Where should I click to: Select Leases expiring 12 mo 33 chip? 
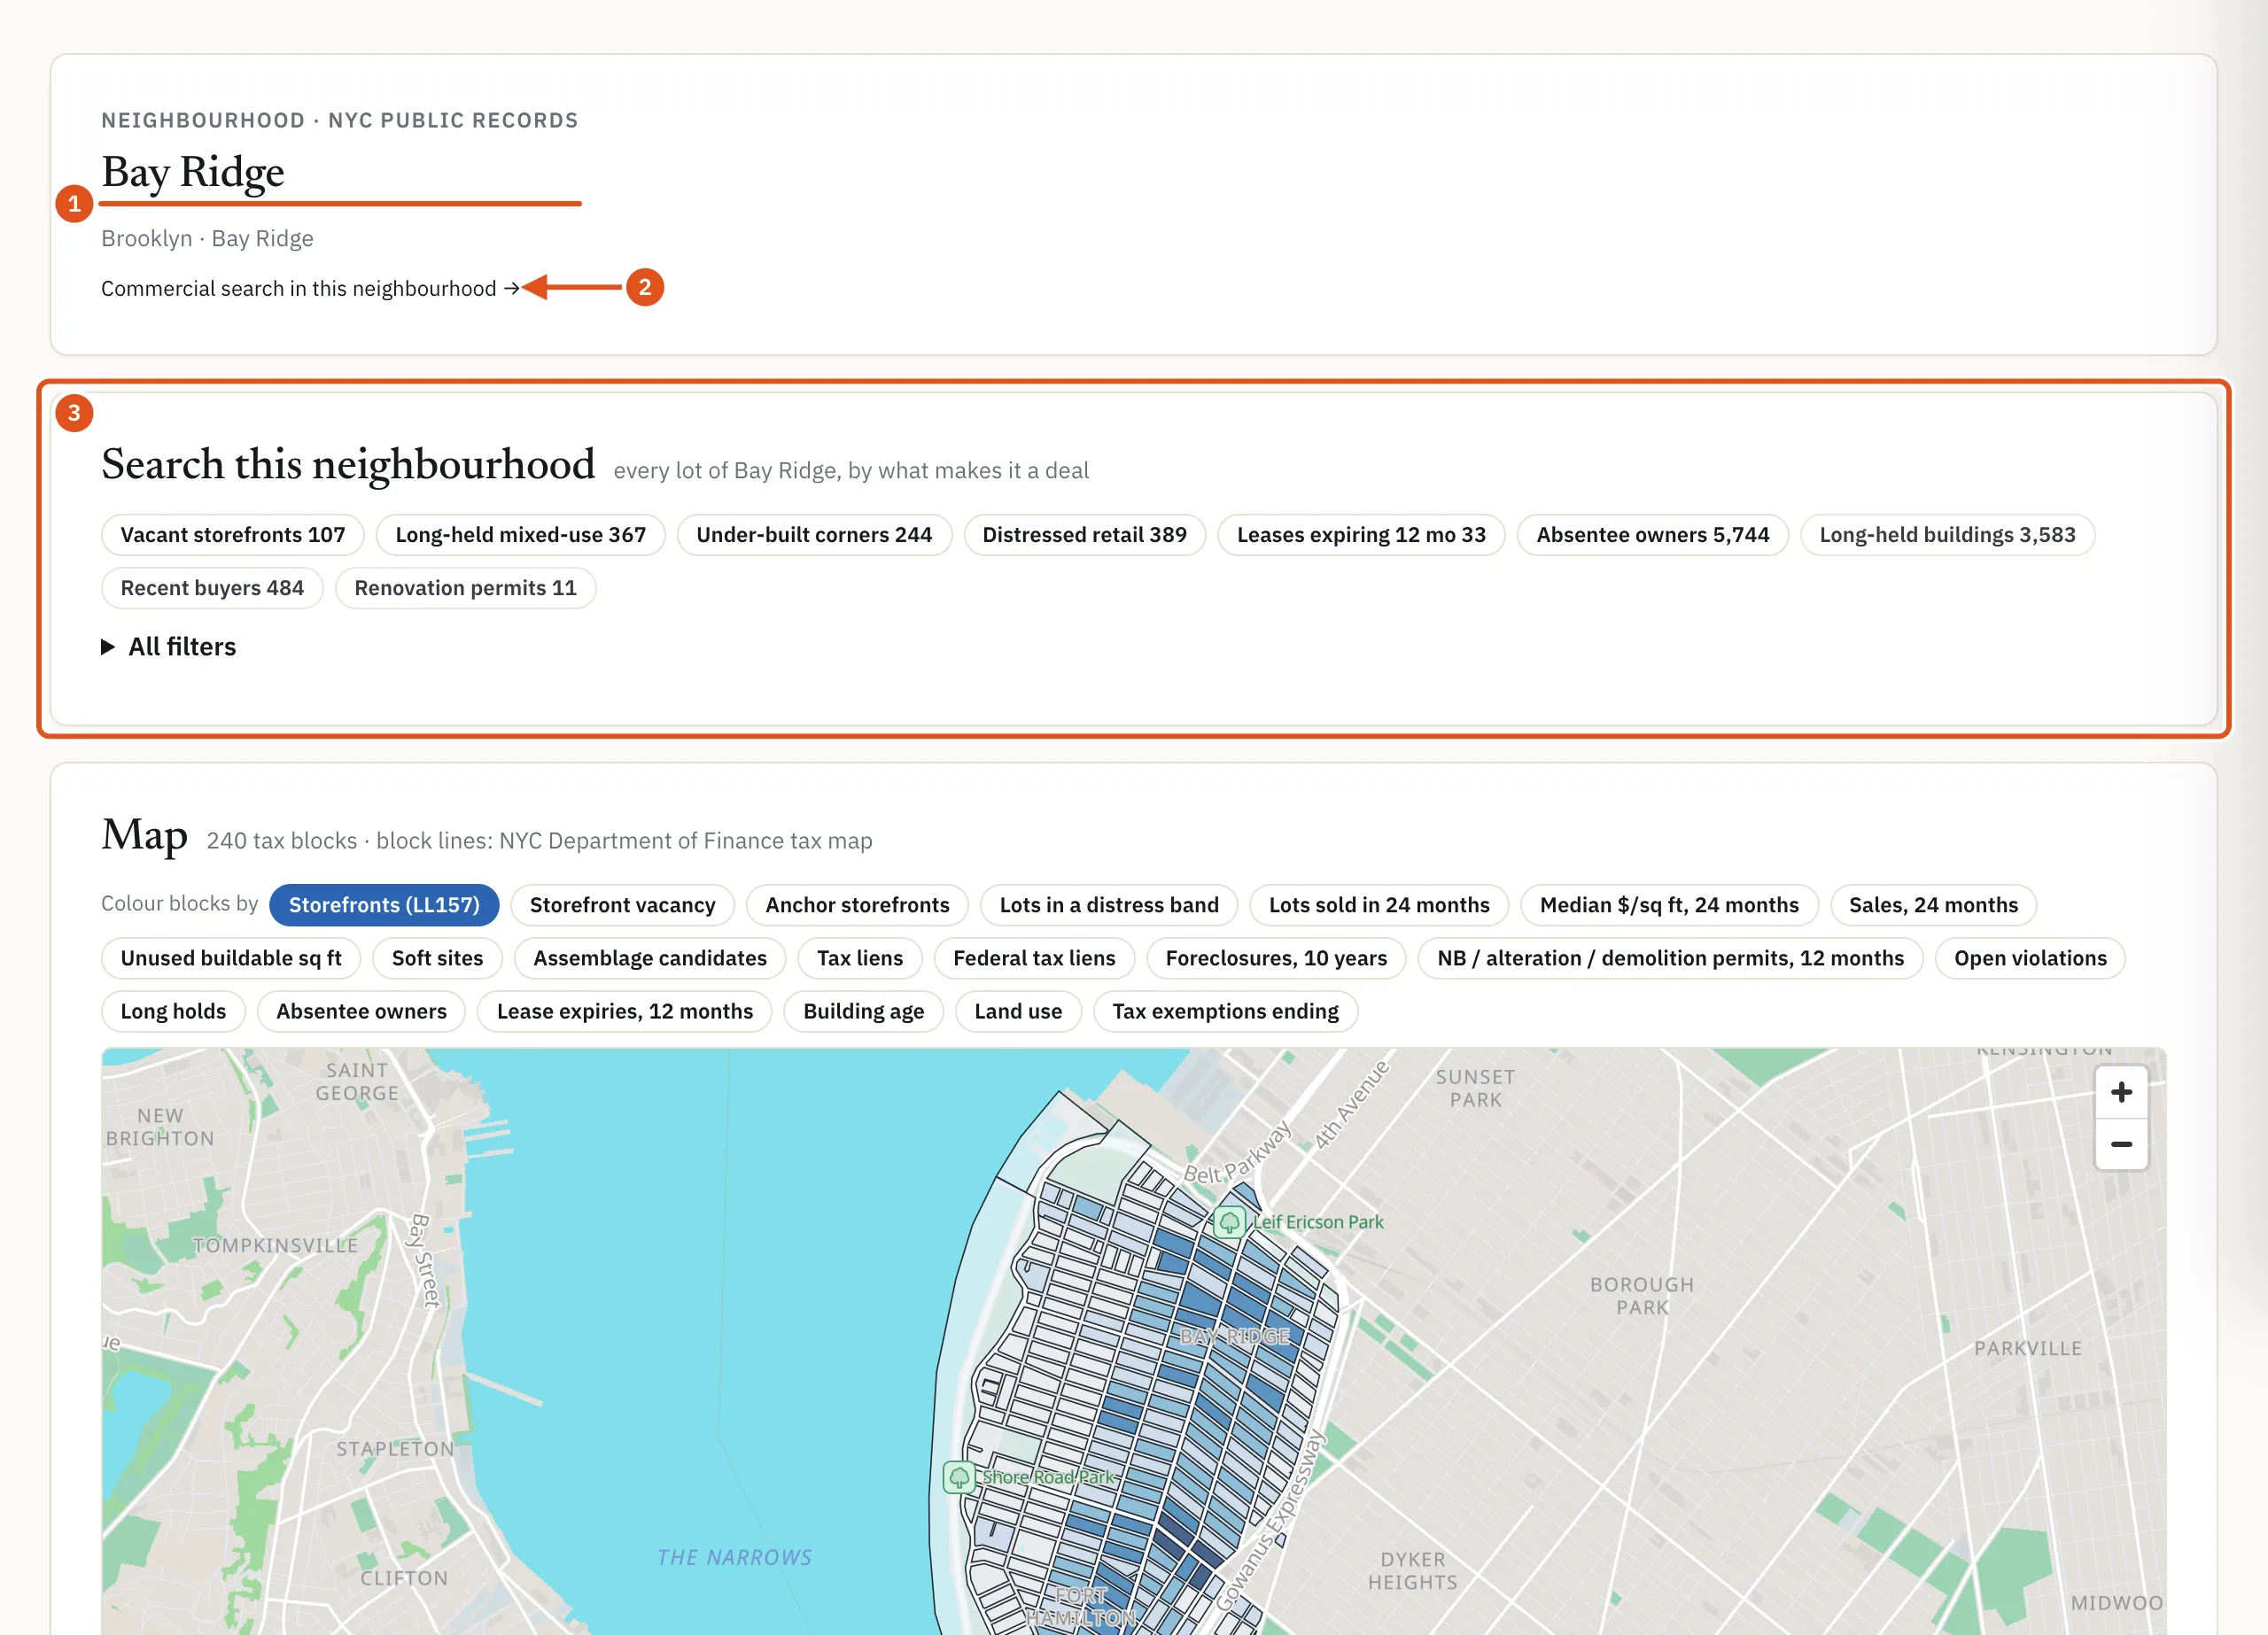[1361, 535]
